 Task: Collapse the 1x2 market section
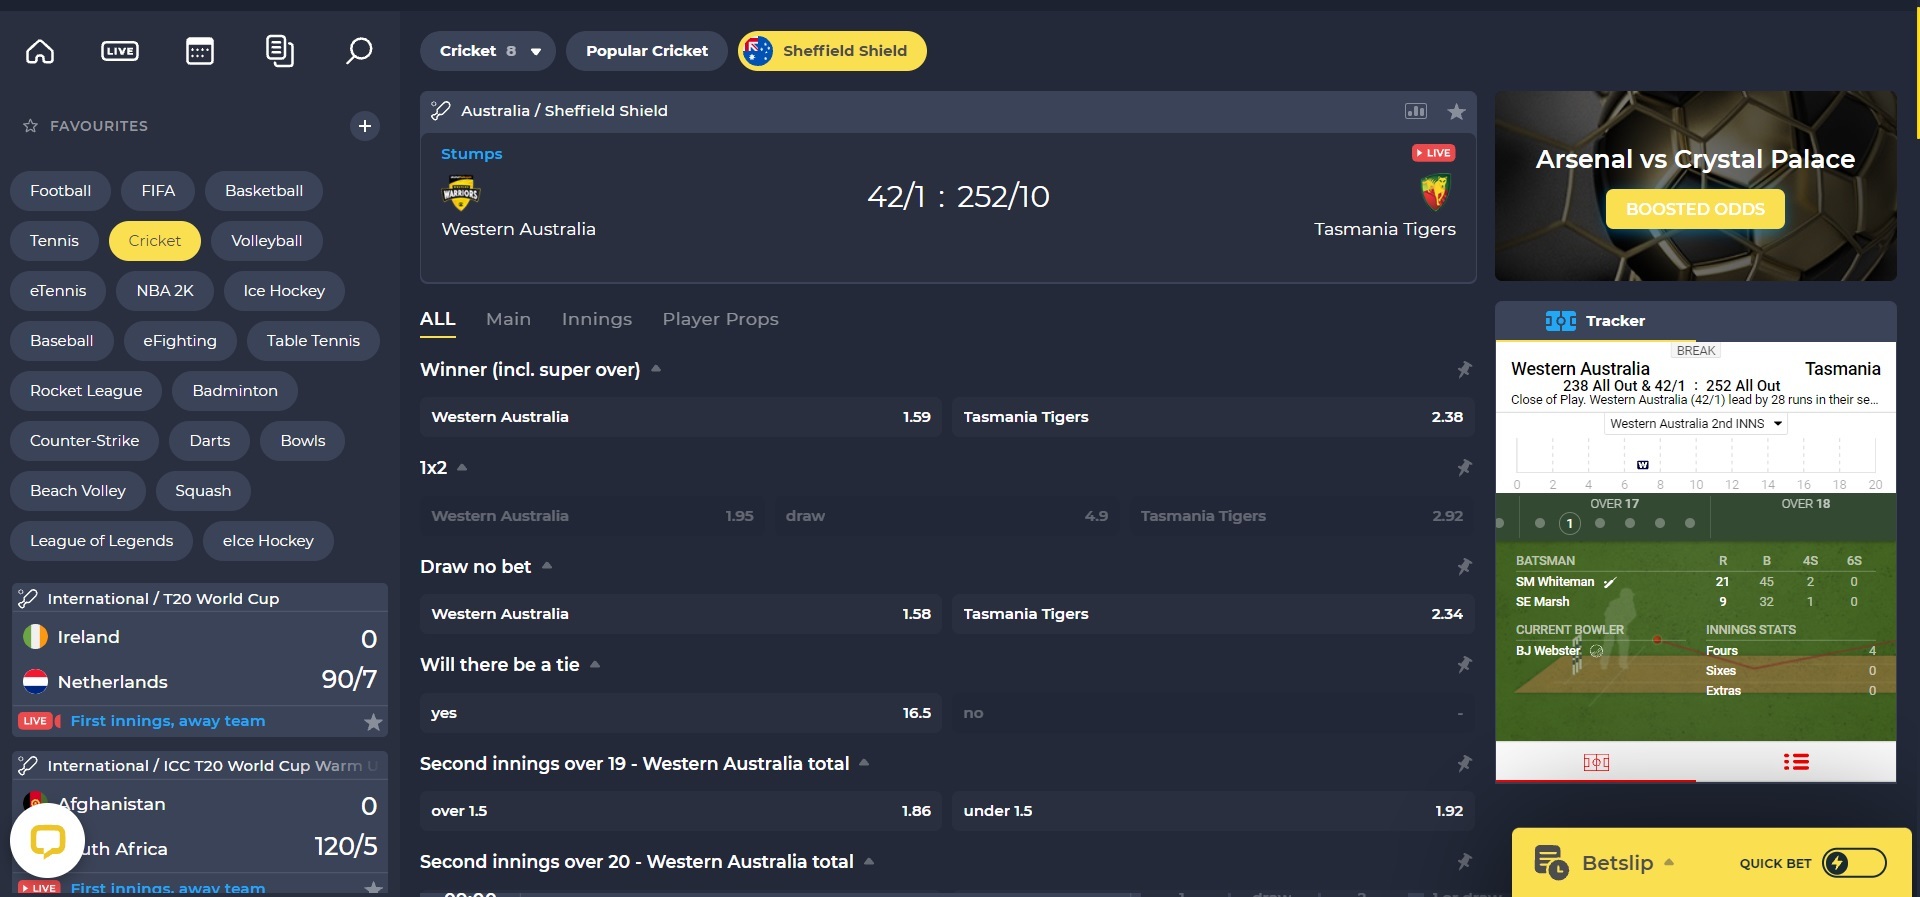462,467
